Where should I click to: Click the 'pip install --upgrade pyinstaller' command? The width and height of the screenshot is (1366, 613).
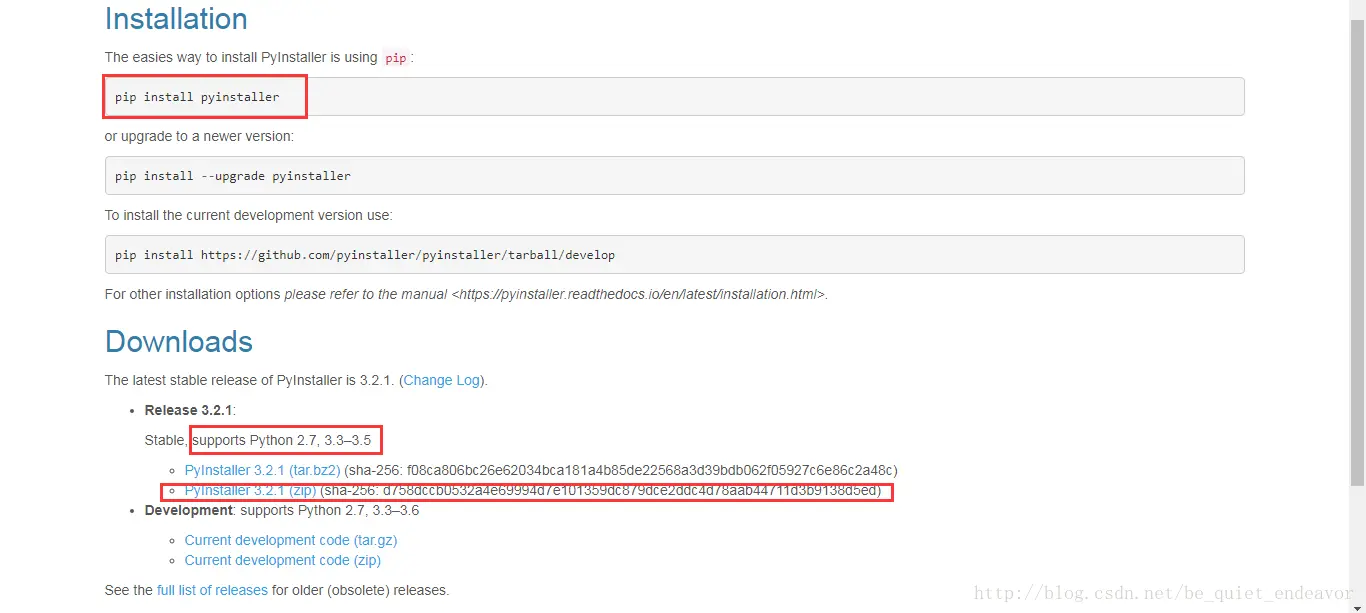click(x=233, y=176)
